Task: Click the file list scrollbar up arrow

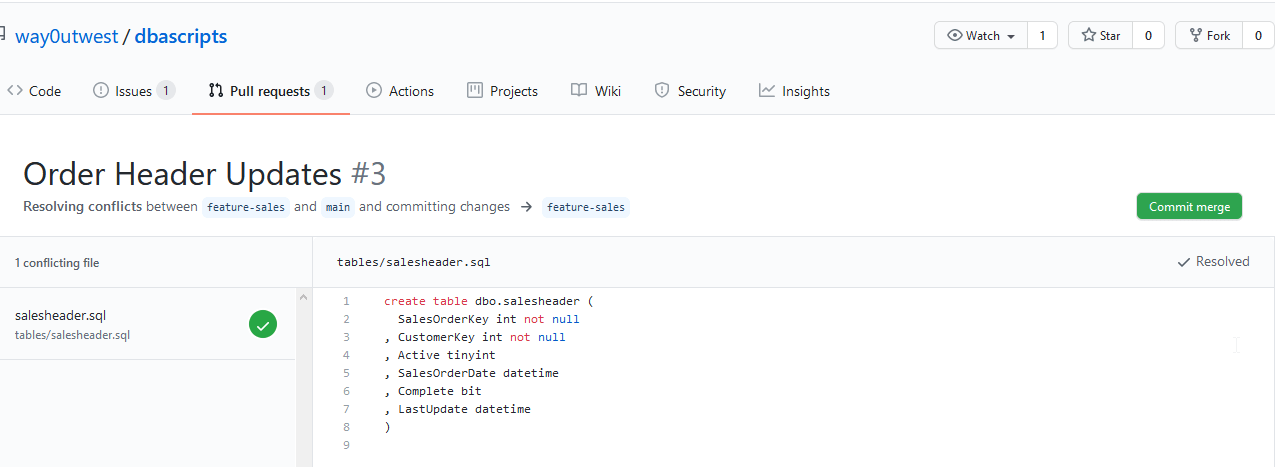Action: coord(304,298)
